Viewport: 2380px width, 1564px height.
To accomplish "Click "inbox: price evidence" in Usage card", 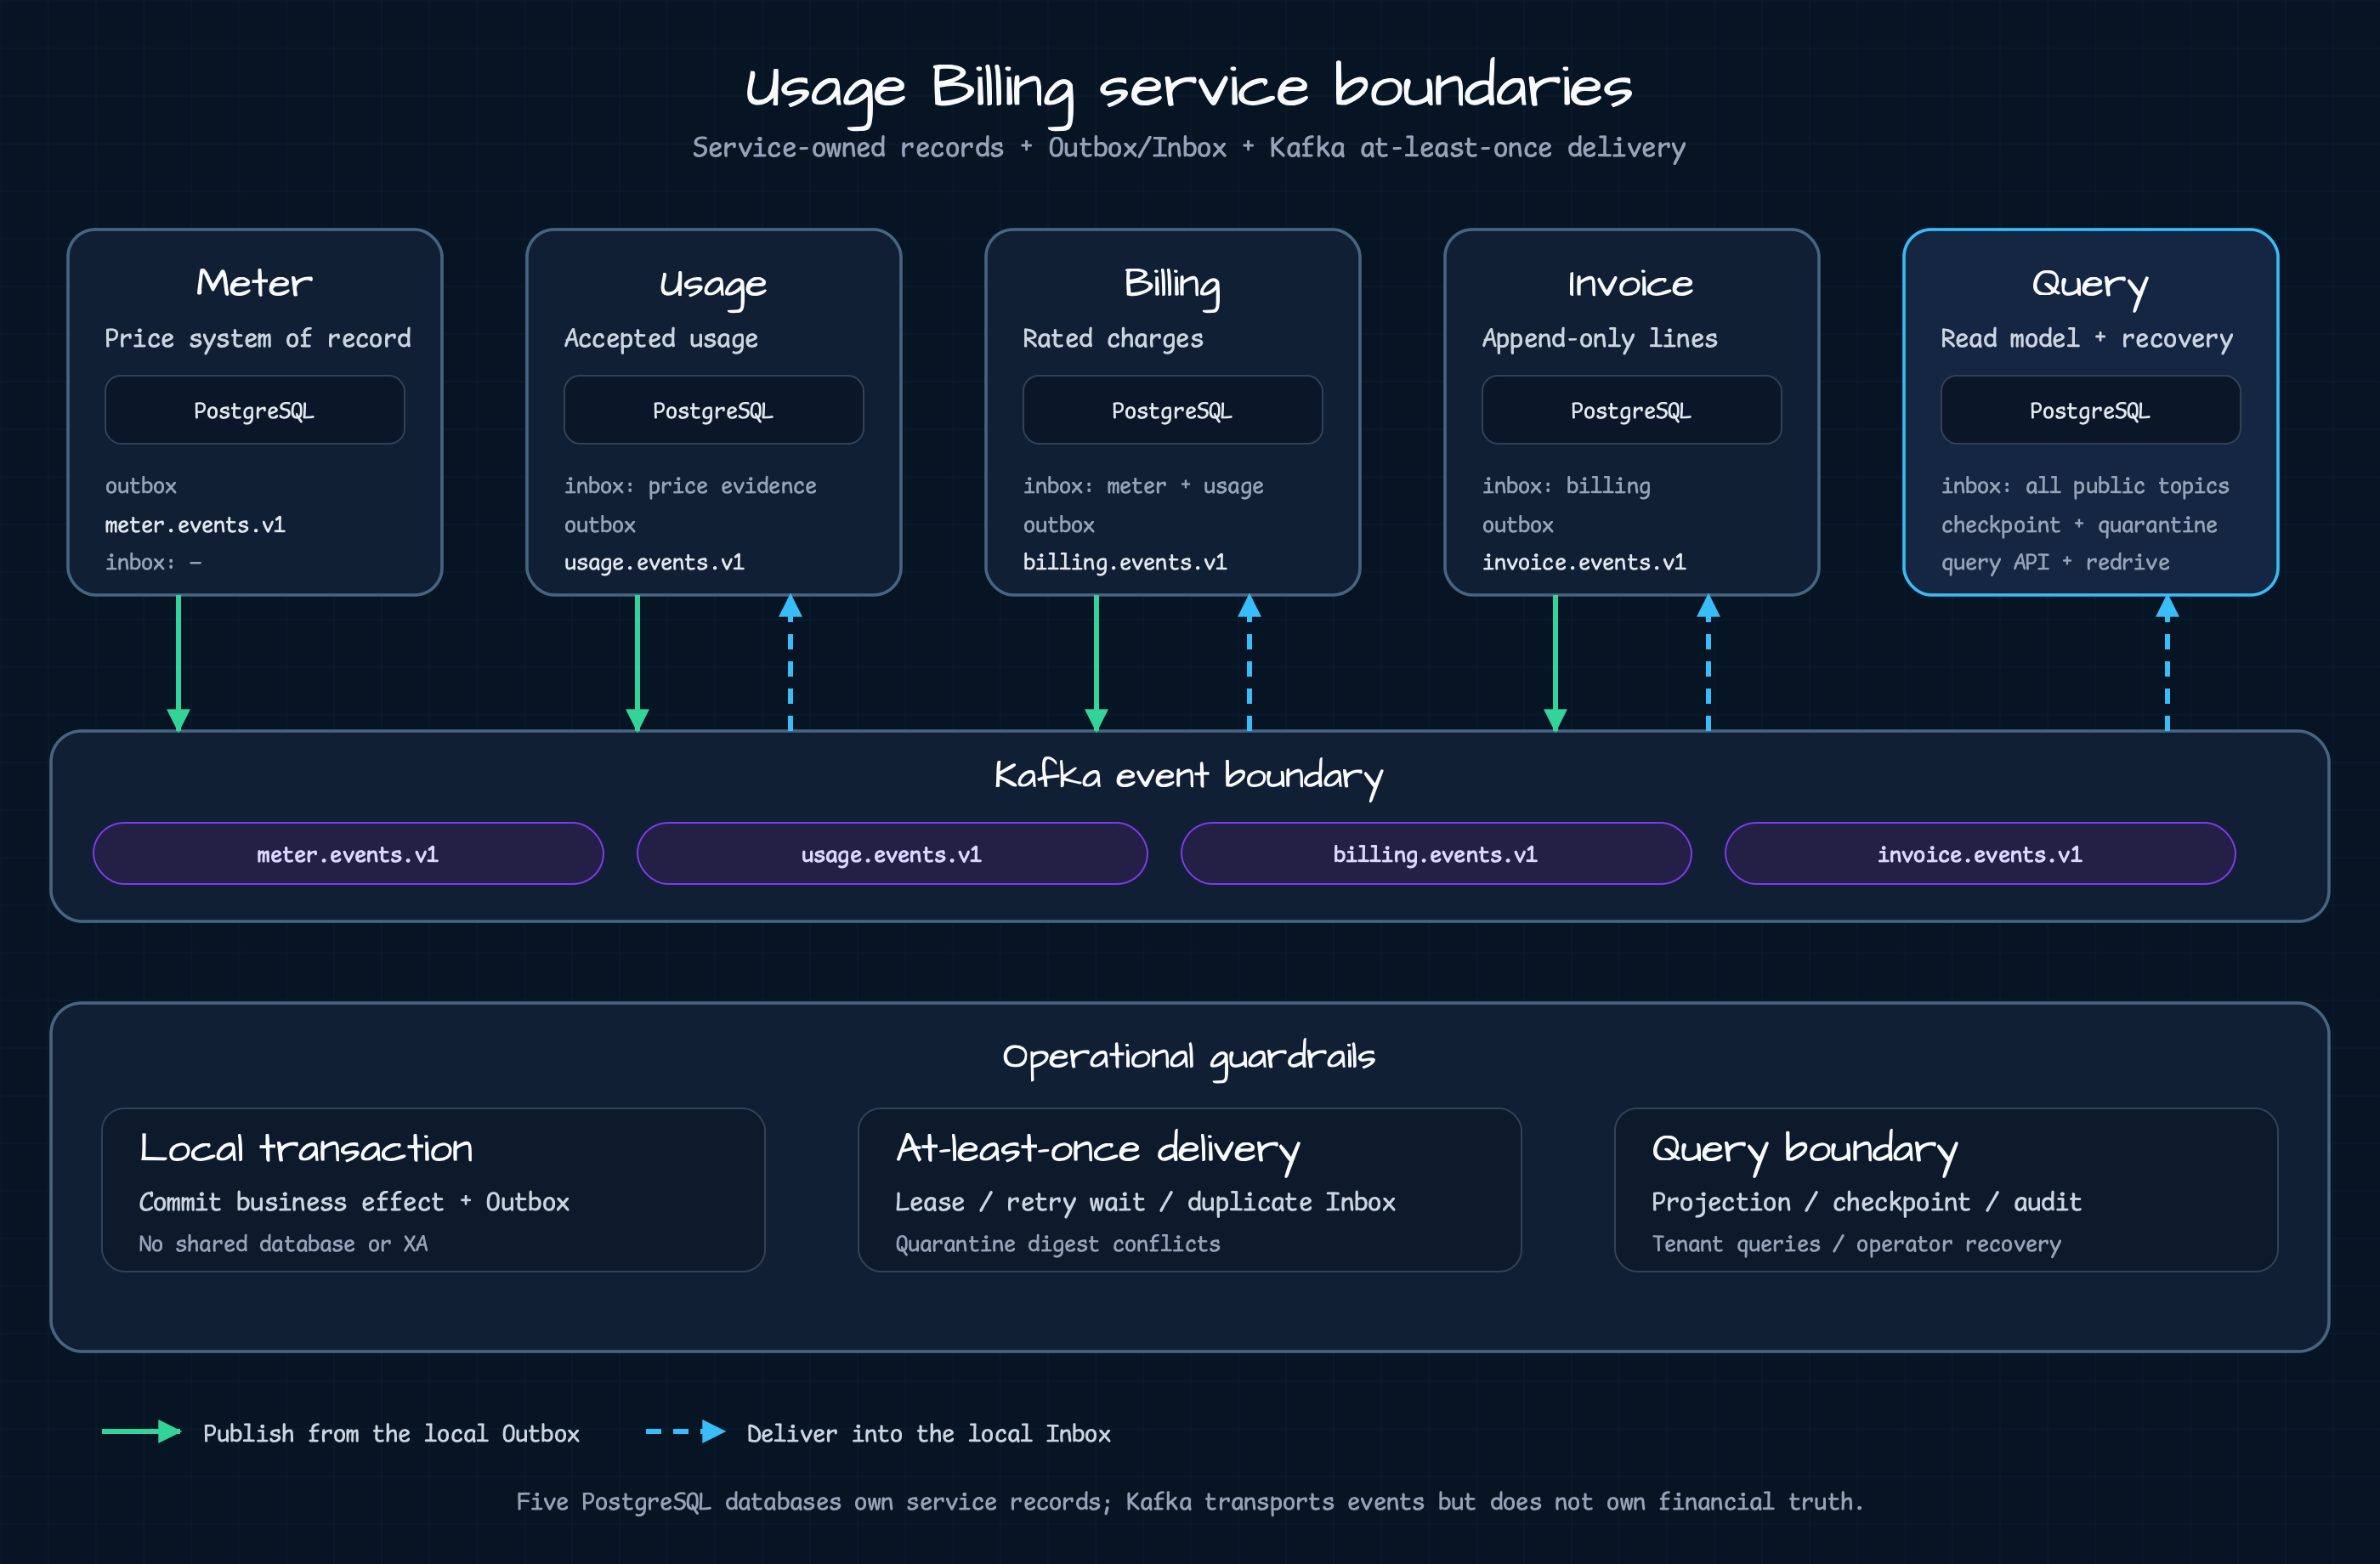I will point(690,486).
